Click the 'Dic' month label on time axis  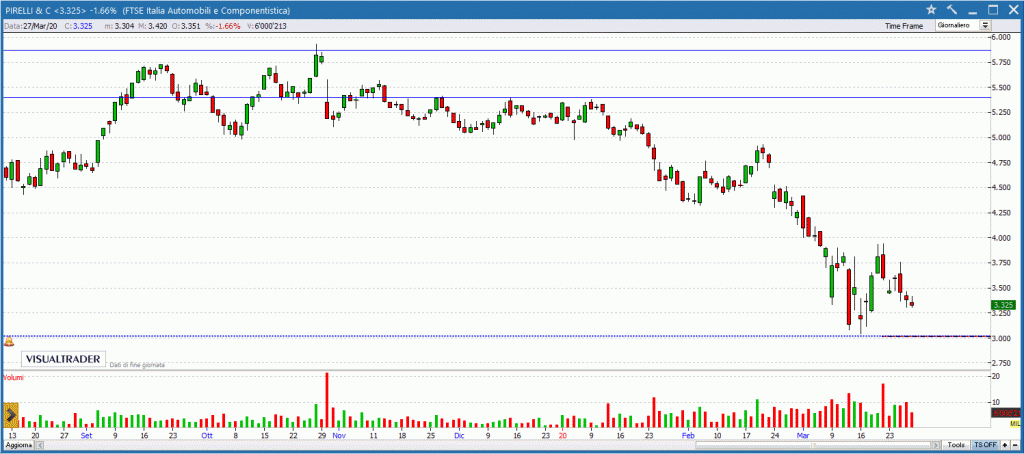click(459, 434)
